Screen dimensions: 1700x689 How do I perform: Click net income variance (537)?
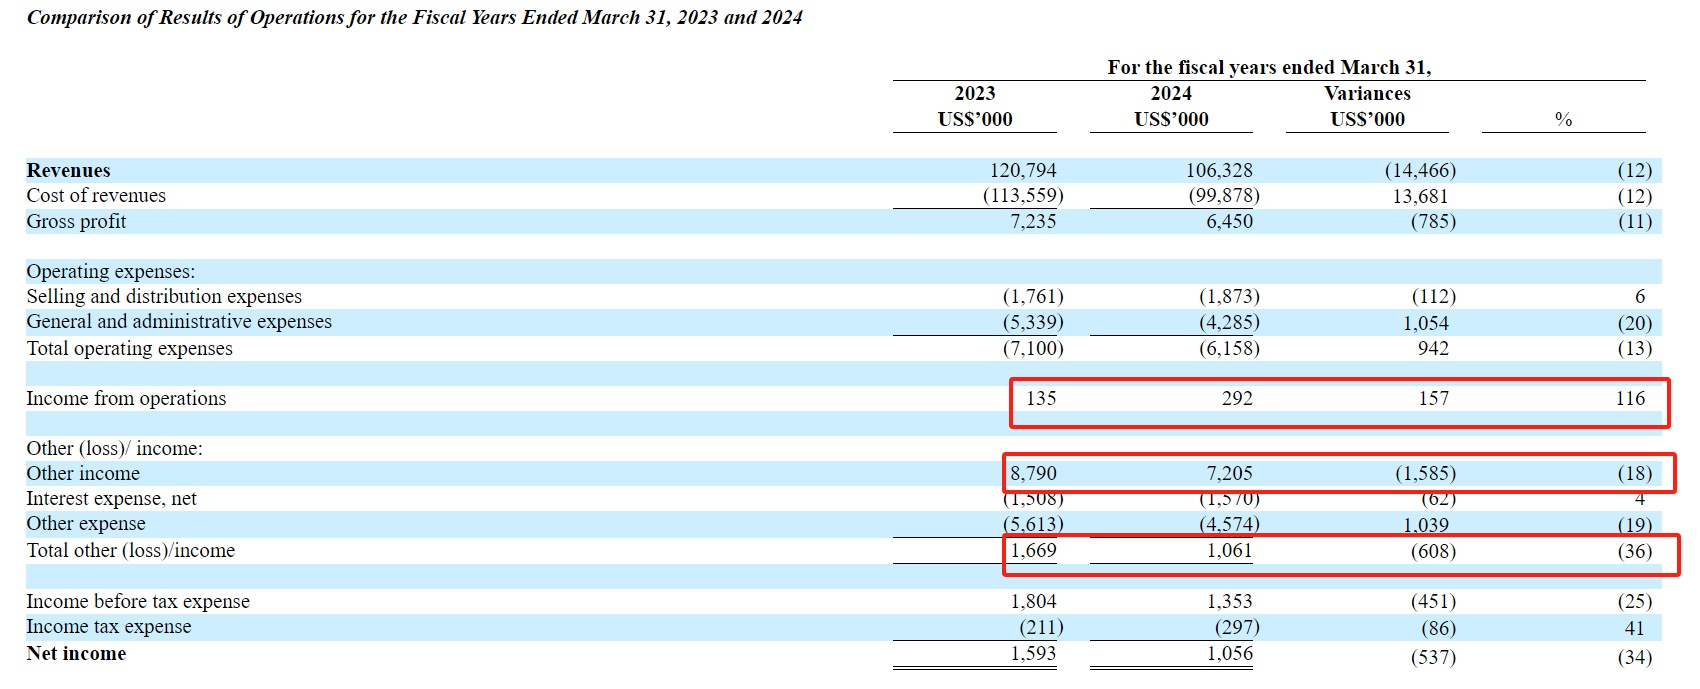click(x=1433, y=657)
